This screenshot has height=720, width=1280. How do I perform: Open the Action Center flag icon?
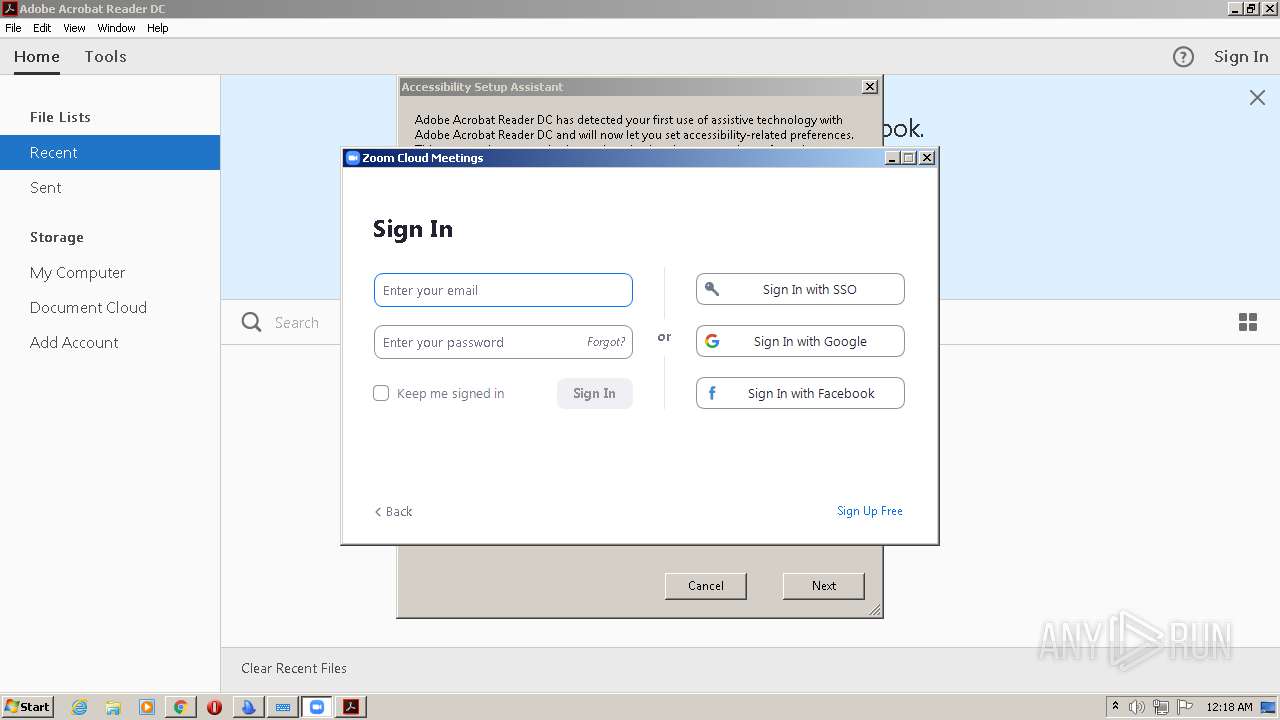(1185, 707)
